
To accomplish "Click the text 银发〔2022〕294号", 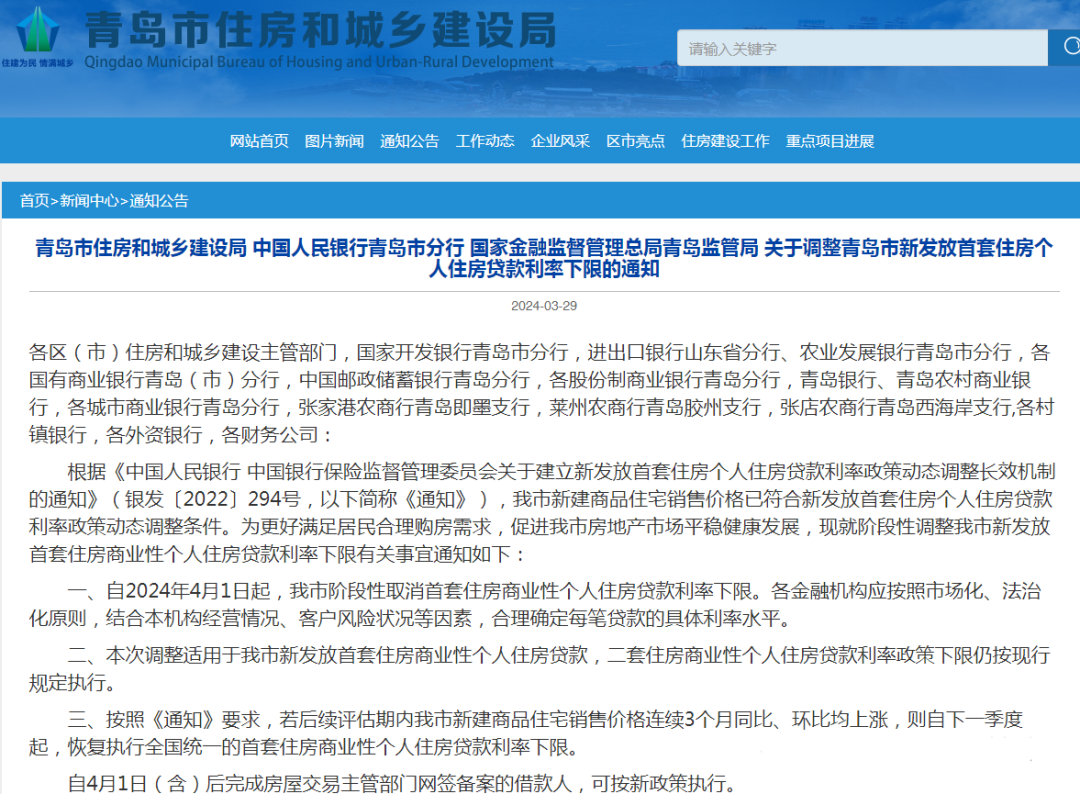I will pyautogui.click(x=213, y=499).
